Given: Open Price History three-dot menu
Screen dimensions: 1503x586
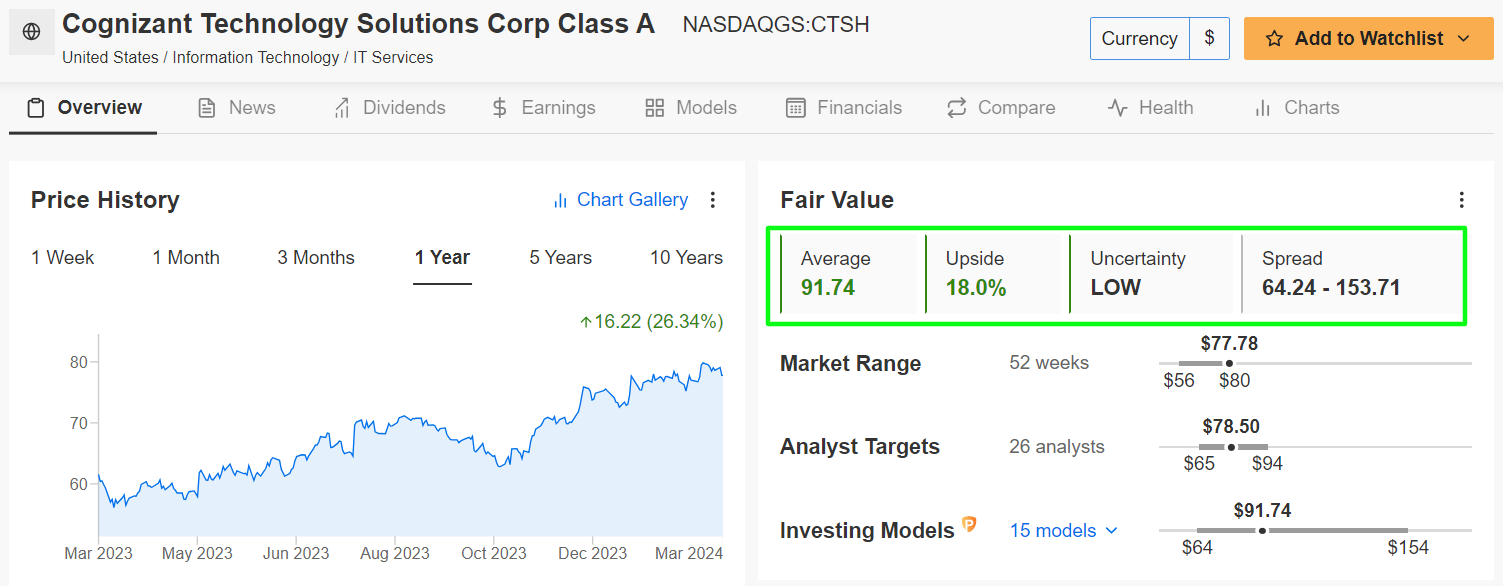Looking at the screenshot, I should (x=713, y=200).
